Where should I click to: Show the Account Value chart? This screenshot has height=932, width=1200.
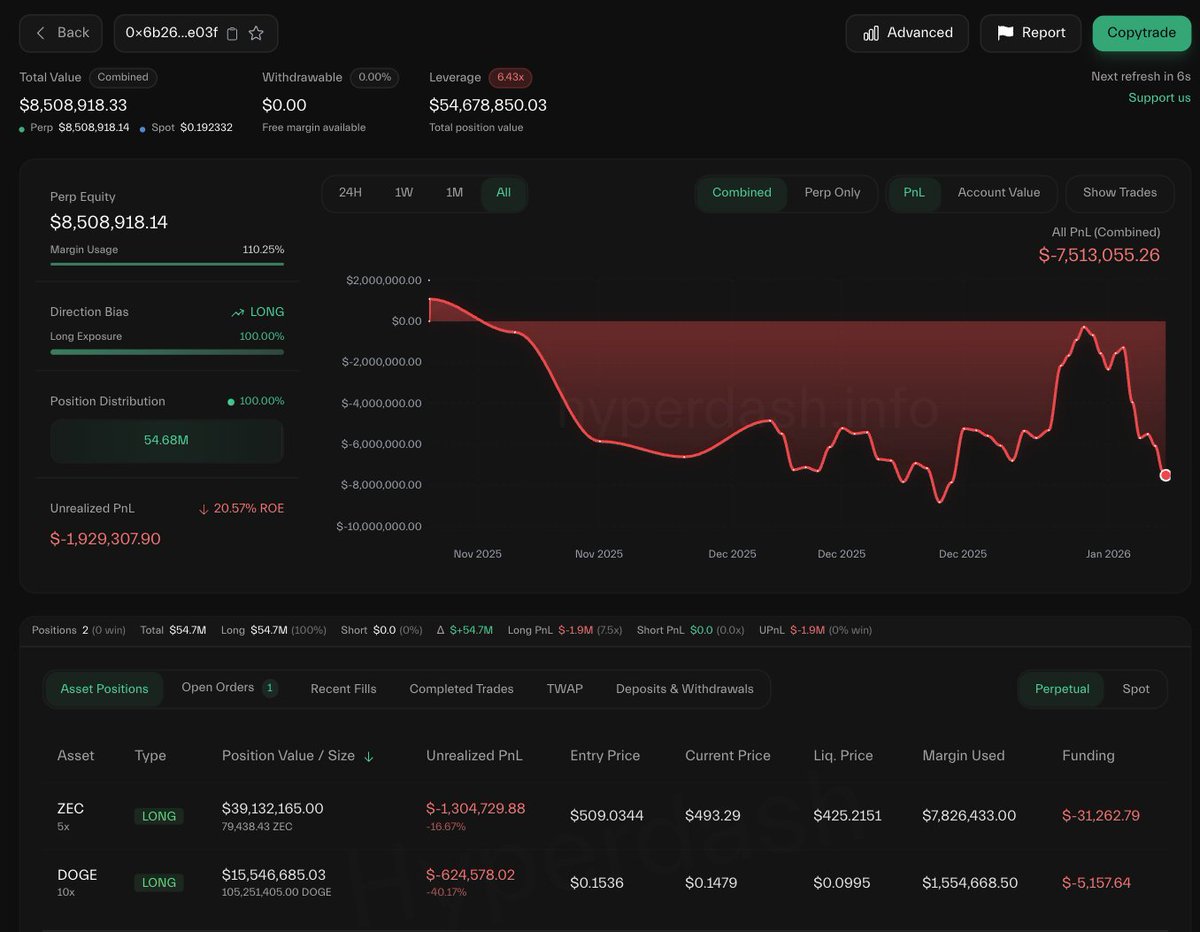pyautogui.click(x=999, y=193)
